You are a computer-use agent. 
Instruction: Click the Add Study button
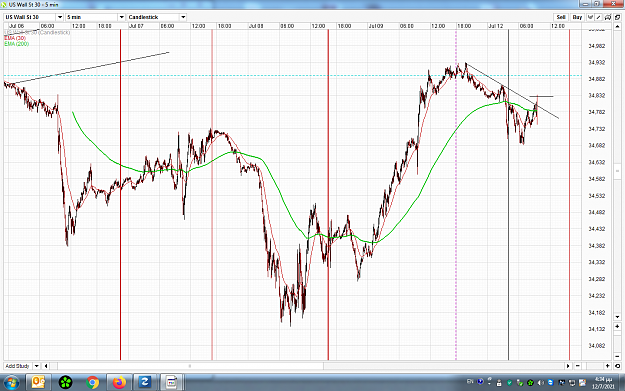[18, 366]
